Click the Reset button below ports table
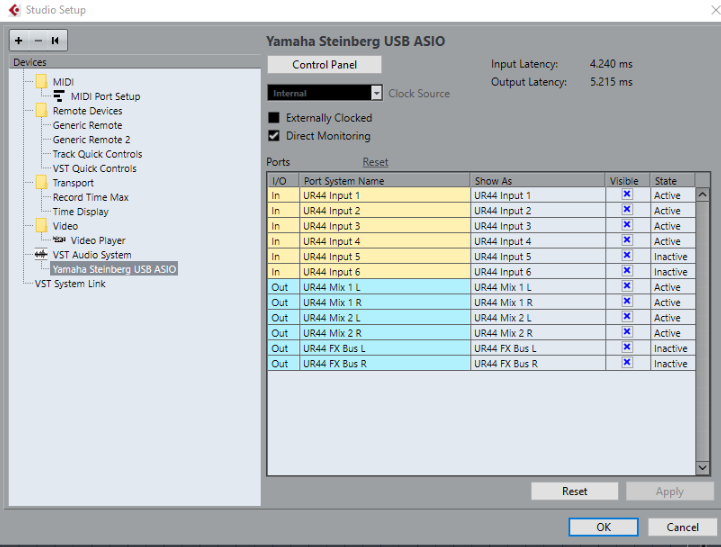 (574, 491)
